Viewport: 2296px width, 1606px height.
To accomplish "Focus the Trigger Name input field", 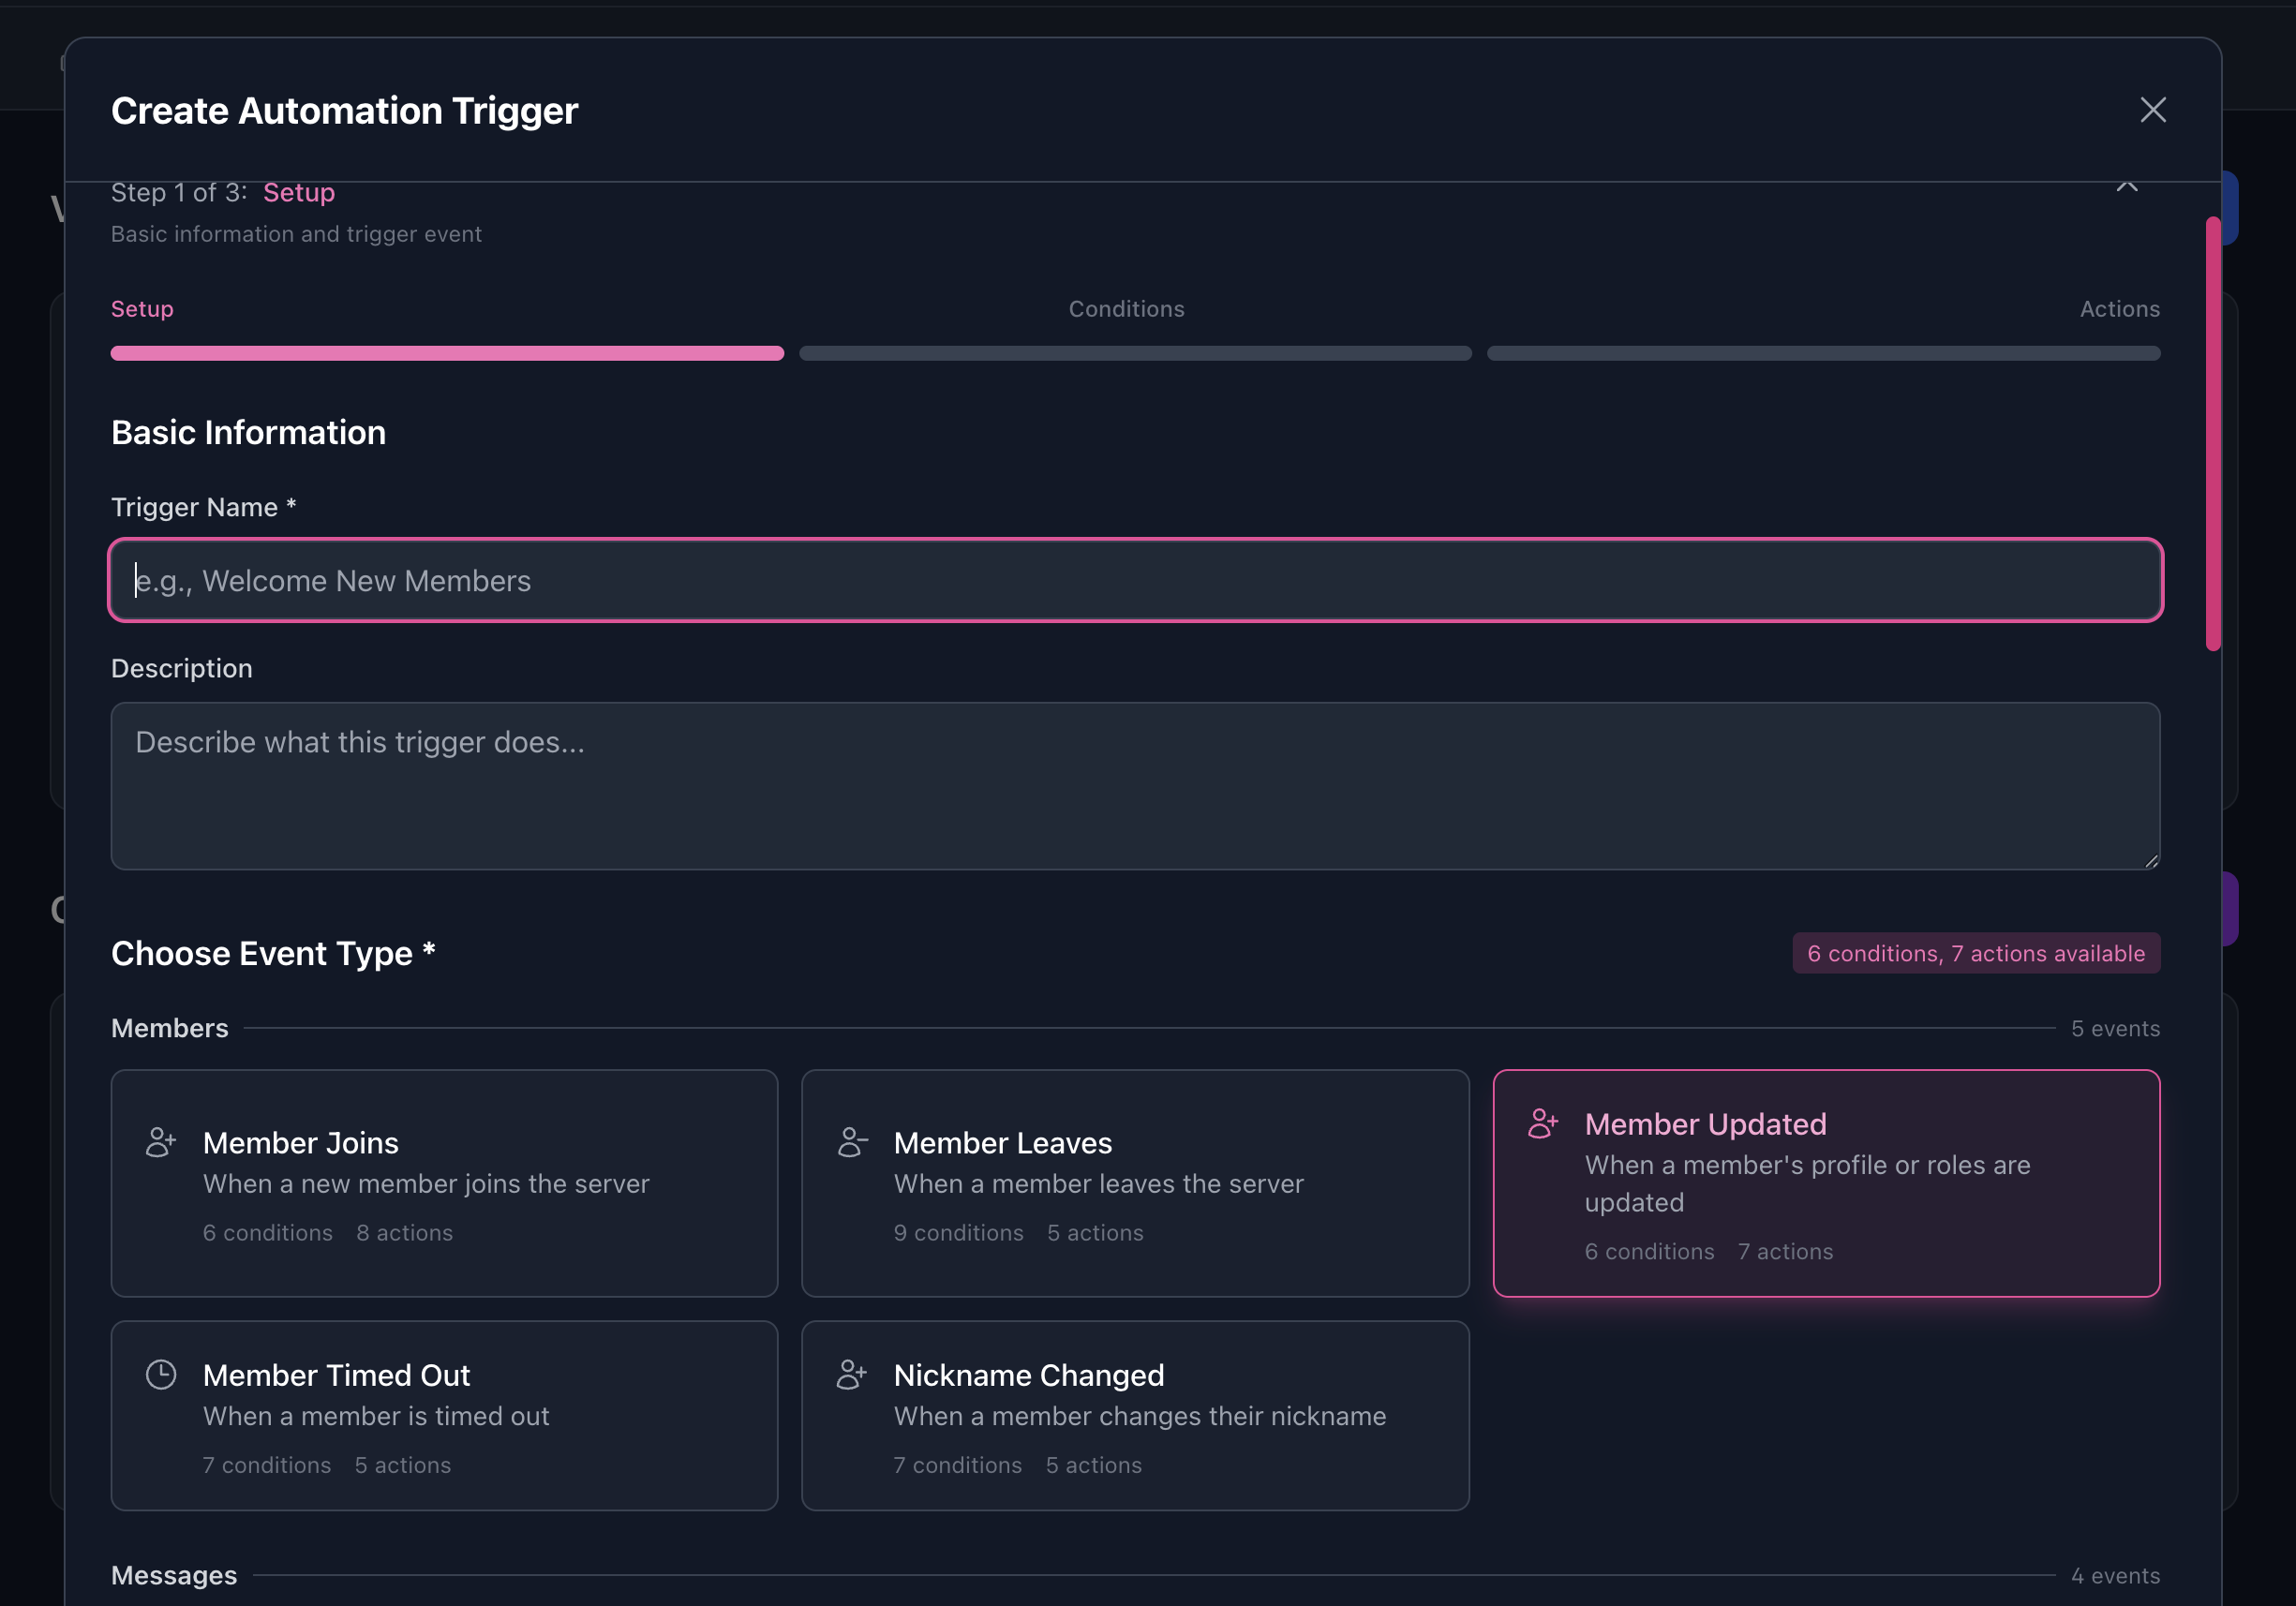I will tap(1135, 580).
